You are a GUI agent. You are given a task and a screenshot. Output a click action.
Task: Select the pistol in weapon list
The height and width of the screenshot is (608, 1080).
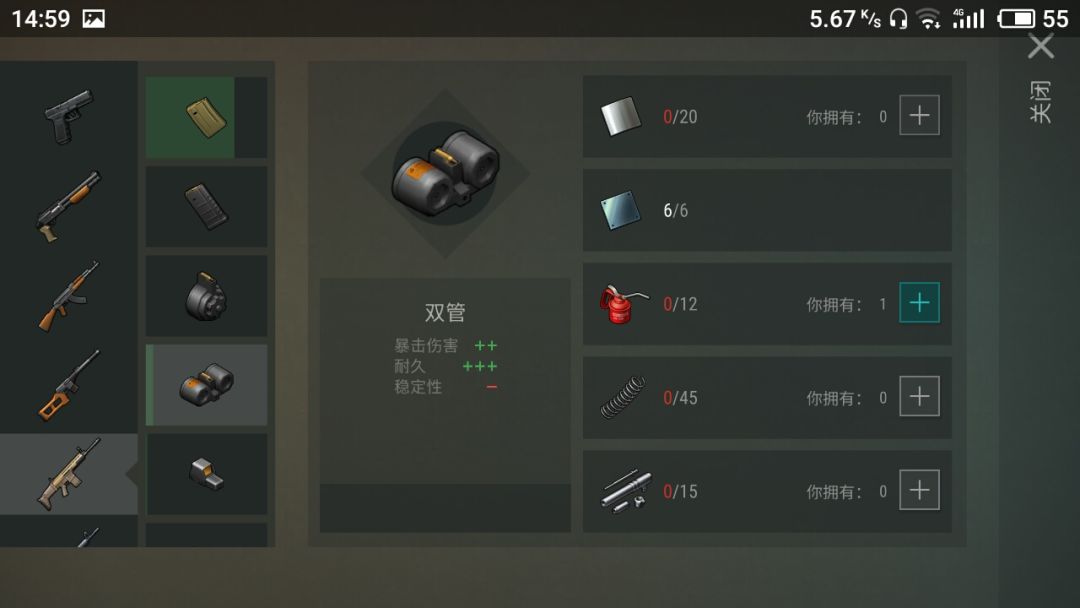click(68, 116)
